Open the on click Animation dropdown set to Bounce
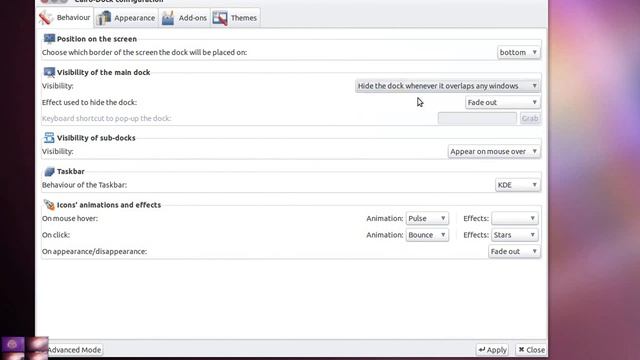This screenshot has width=640, height=360. point(427,235)
